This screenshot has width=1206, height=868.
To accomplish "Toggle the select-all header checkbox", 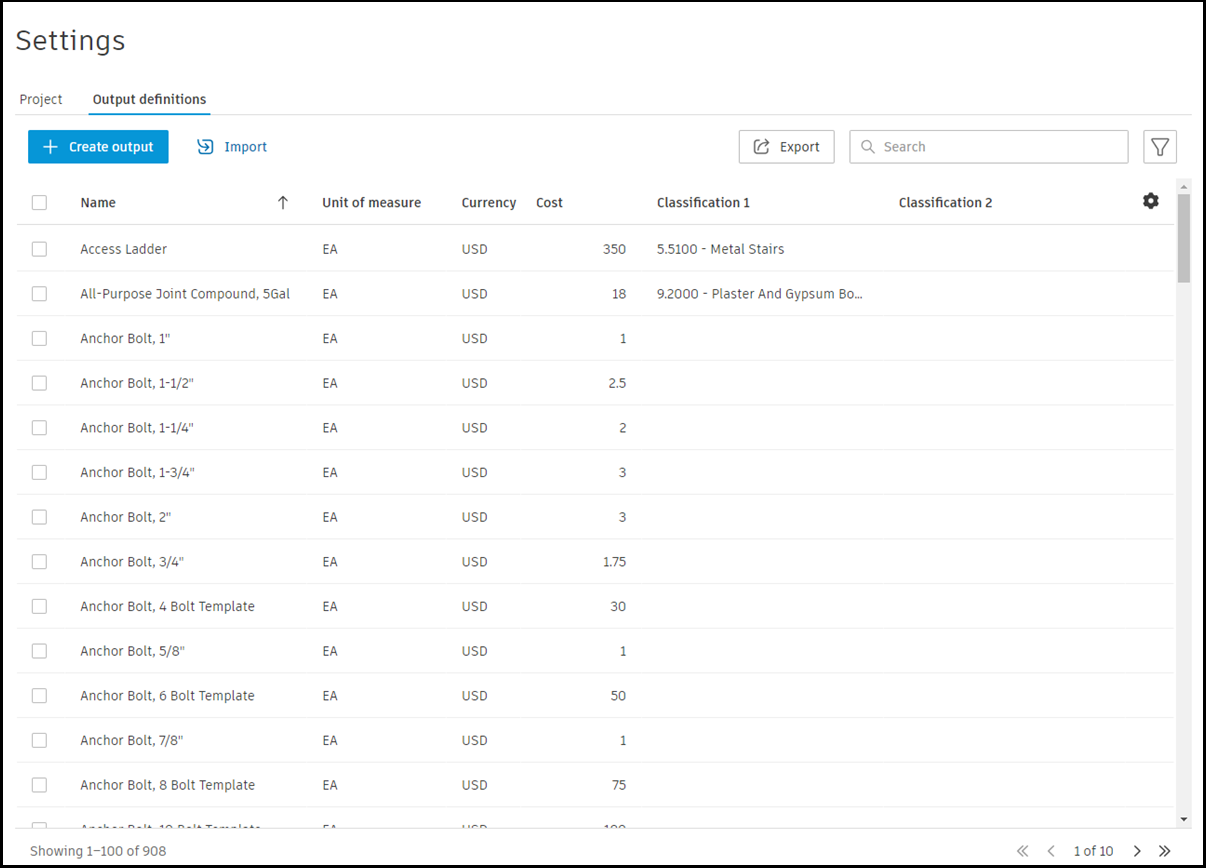I will pyautogui.click(x=39, y=203).
